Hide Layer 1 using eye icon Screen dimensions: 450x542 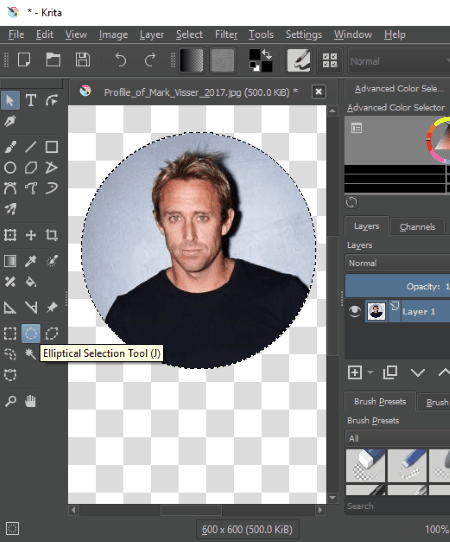pyautogui.click(x=355, y=312)
